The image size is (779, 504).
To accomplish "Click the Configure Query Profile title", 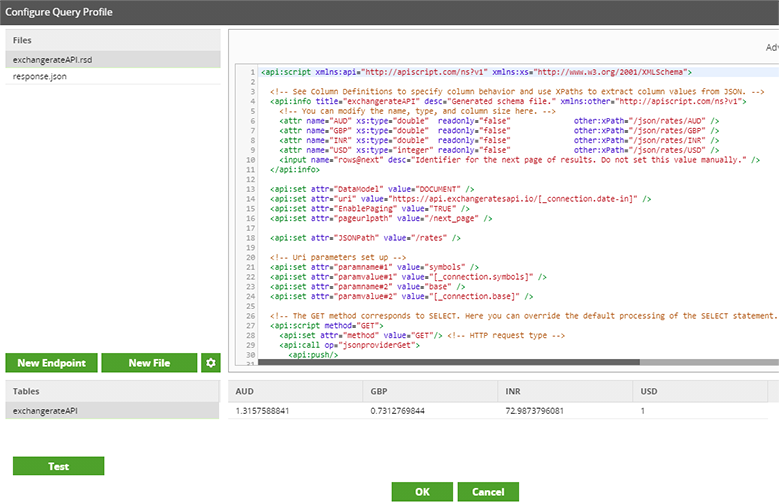I will [x=59, y=12].
